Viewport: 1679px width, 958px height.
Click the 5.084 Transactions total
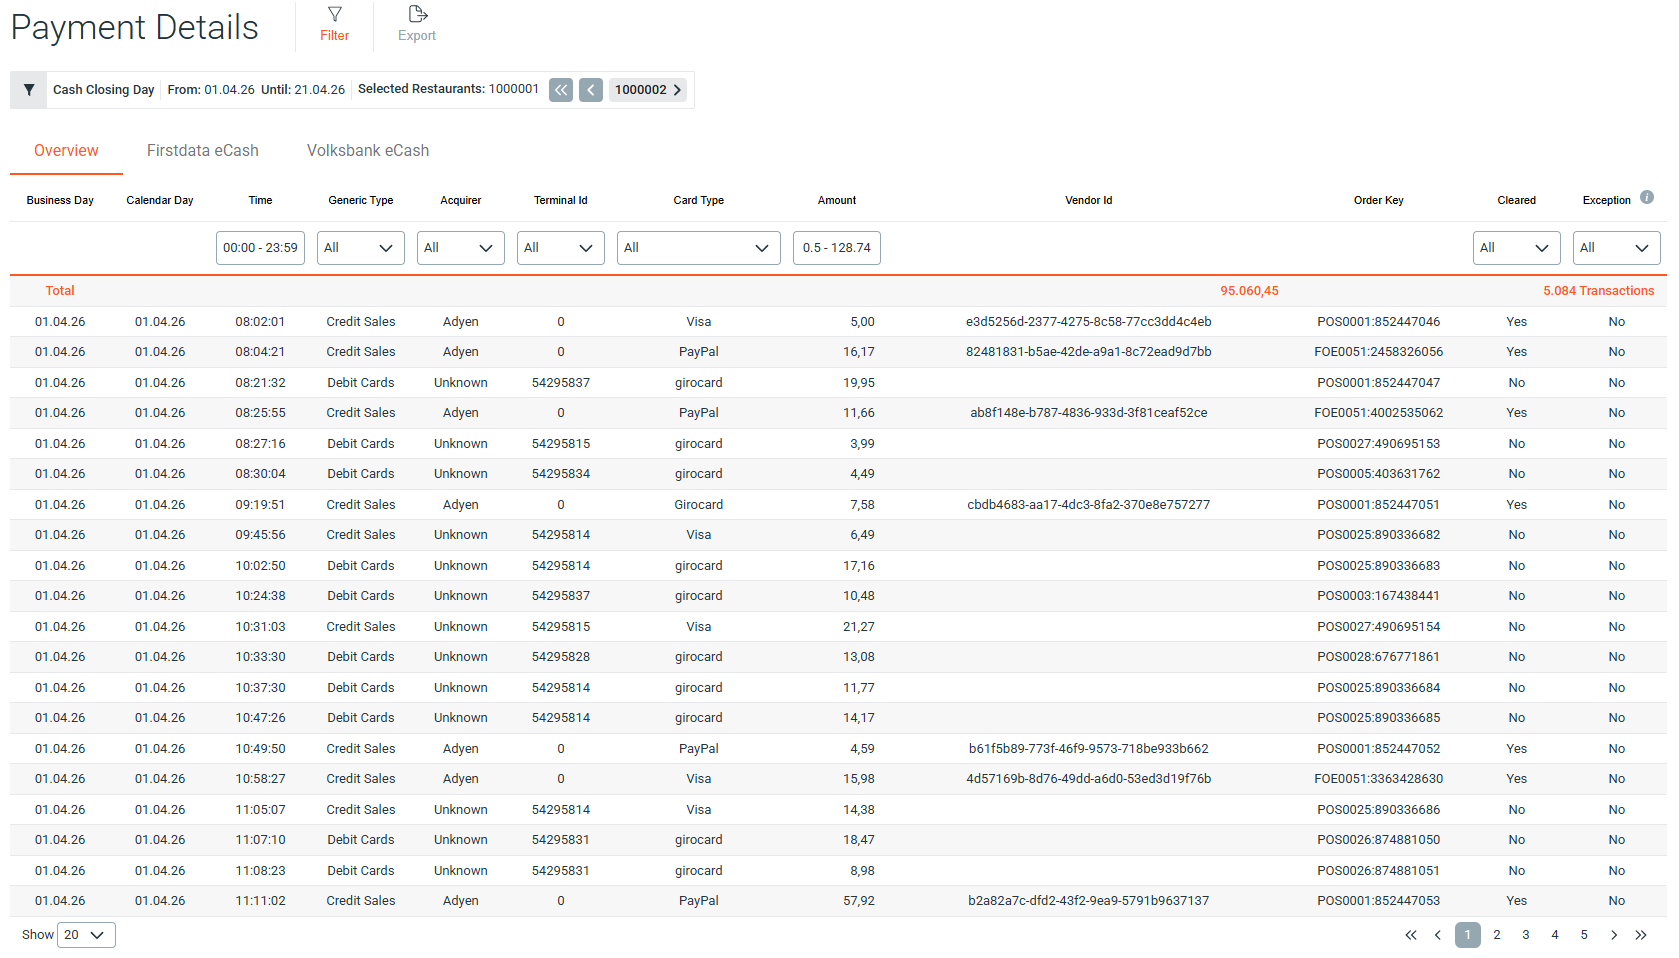pos(1598,291)
